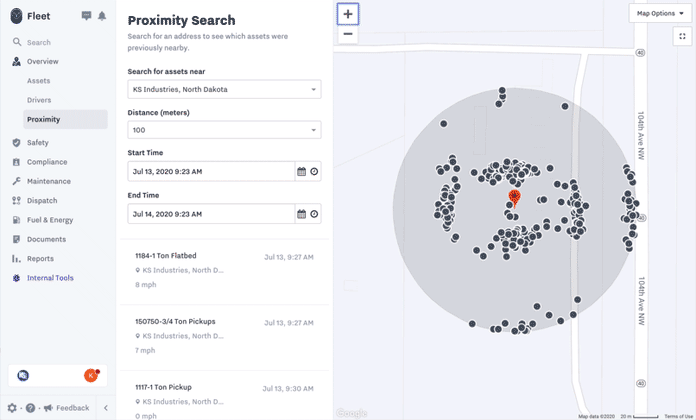Go to Safety section
This screenshot has height=420, width=696.
coord(38,143)
